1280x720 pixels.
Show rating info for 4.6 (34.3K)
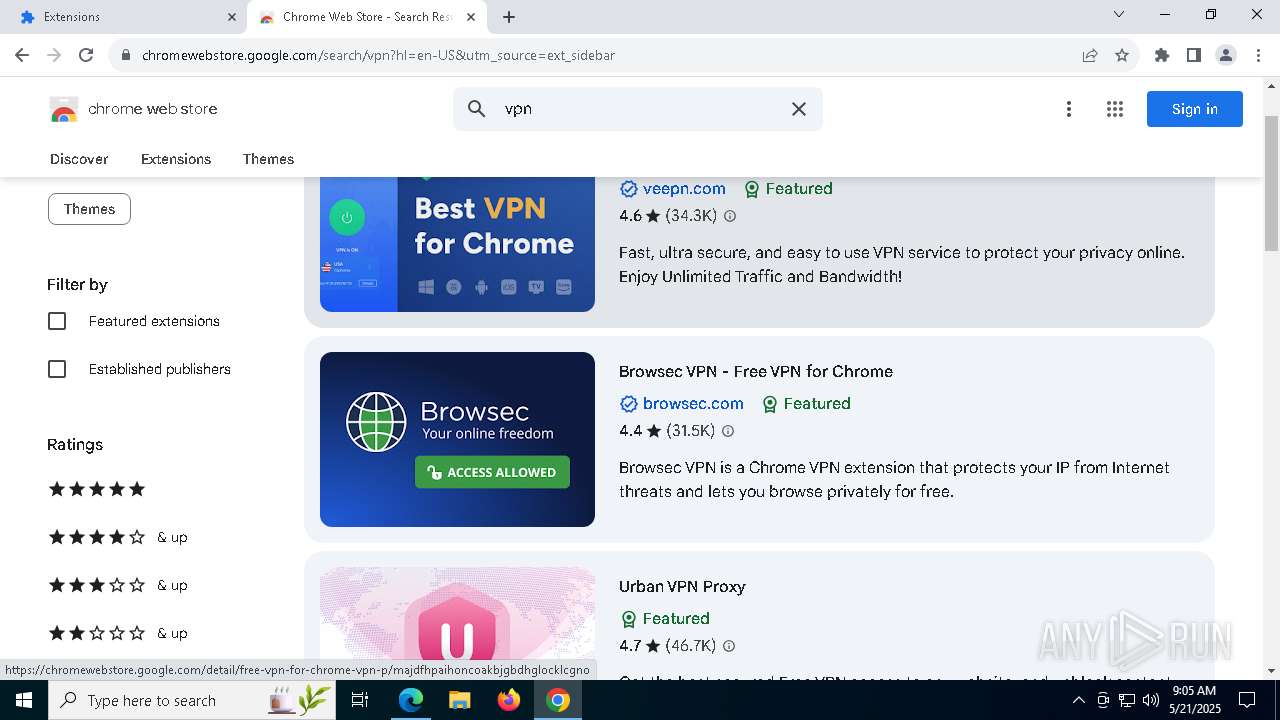click(730, 216)
